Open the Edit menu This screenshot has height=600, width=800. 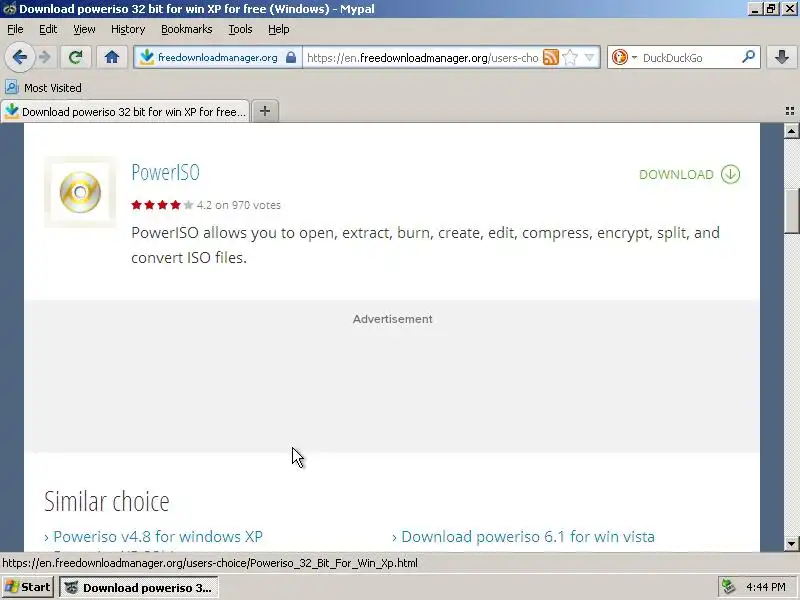point(48,29)
